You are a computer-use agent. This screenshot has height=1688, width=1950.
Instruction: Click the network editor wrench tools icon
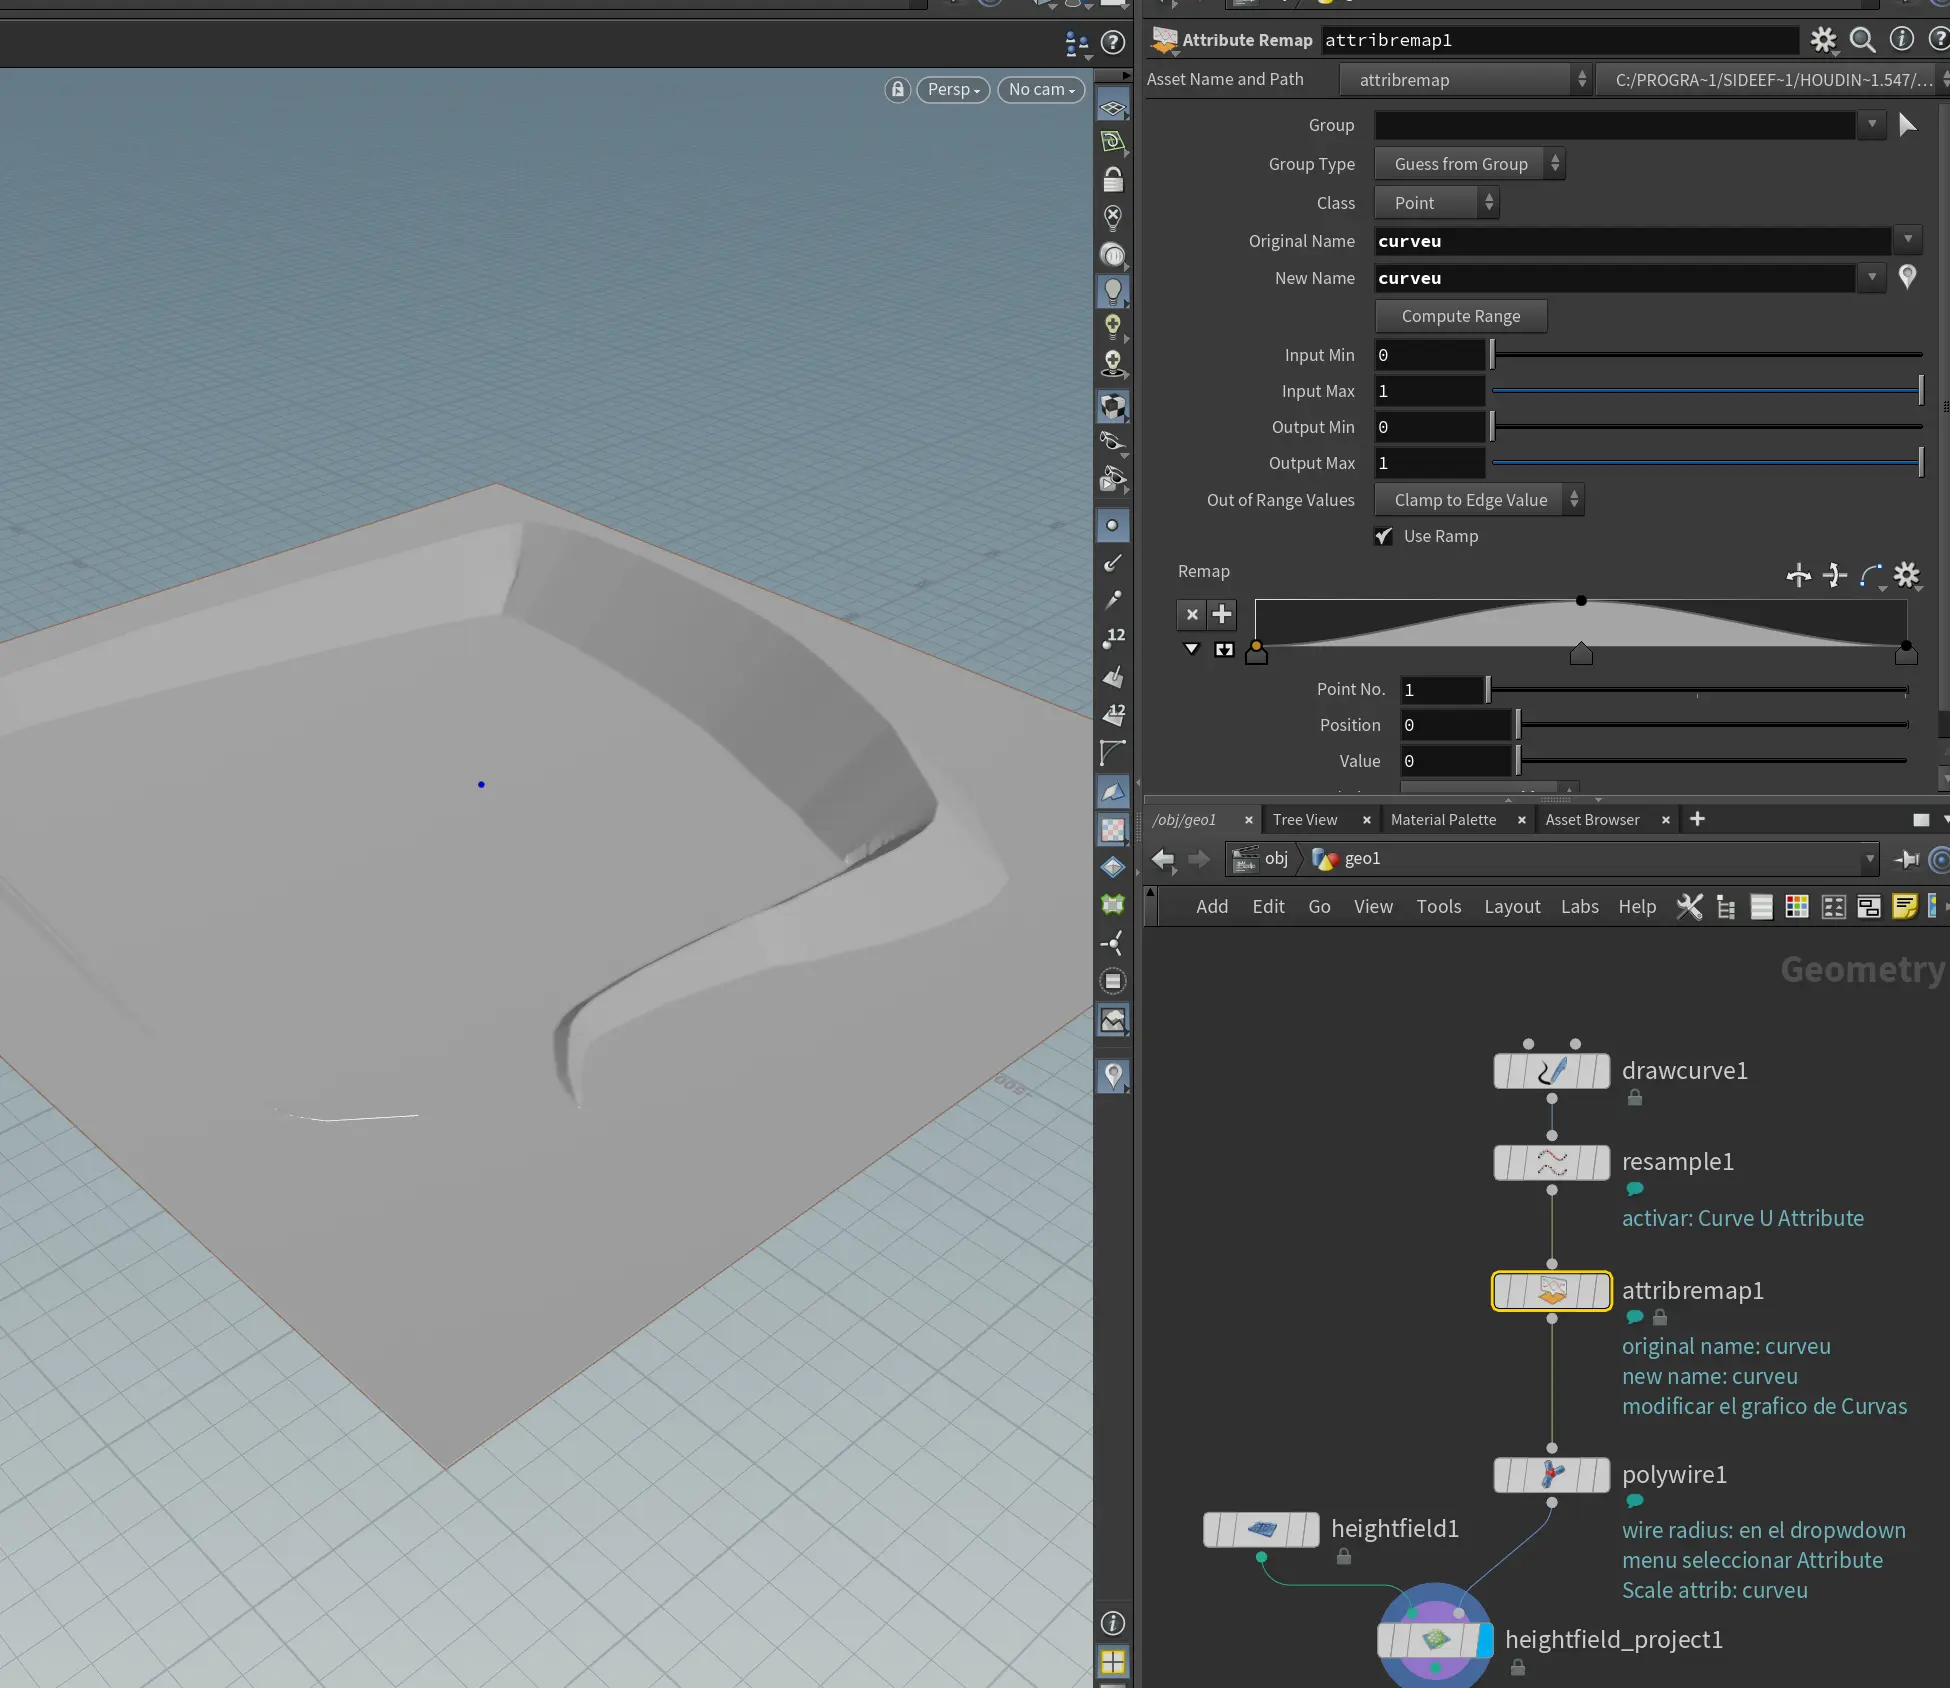(1689, 906)
